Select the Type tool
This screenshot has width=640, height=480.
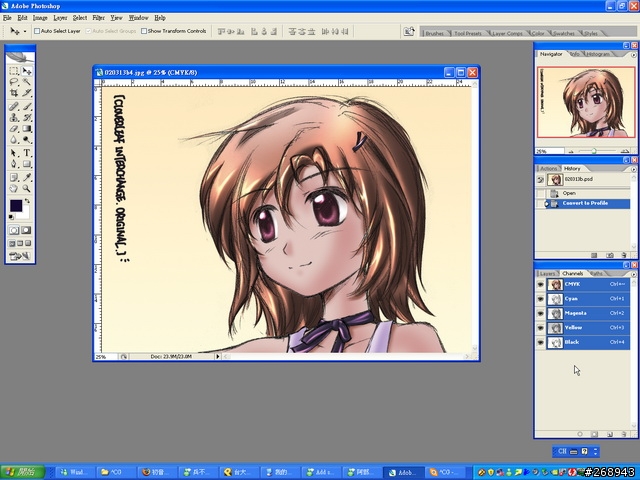[x=27, y=153]
